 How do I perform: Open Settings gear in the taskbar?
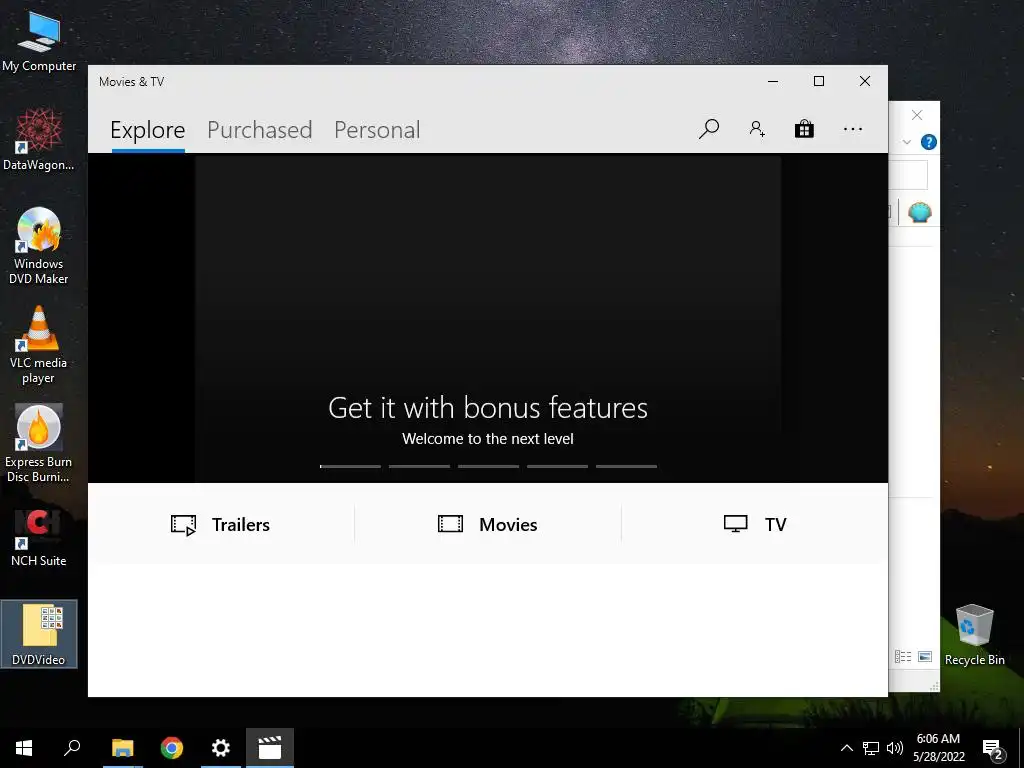pos(221,748)
